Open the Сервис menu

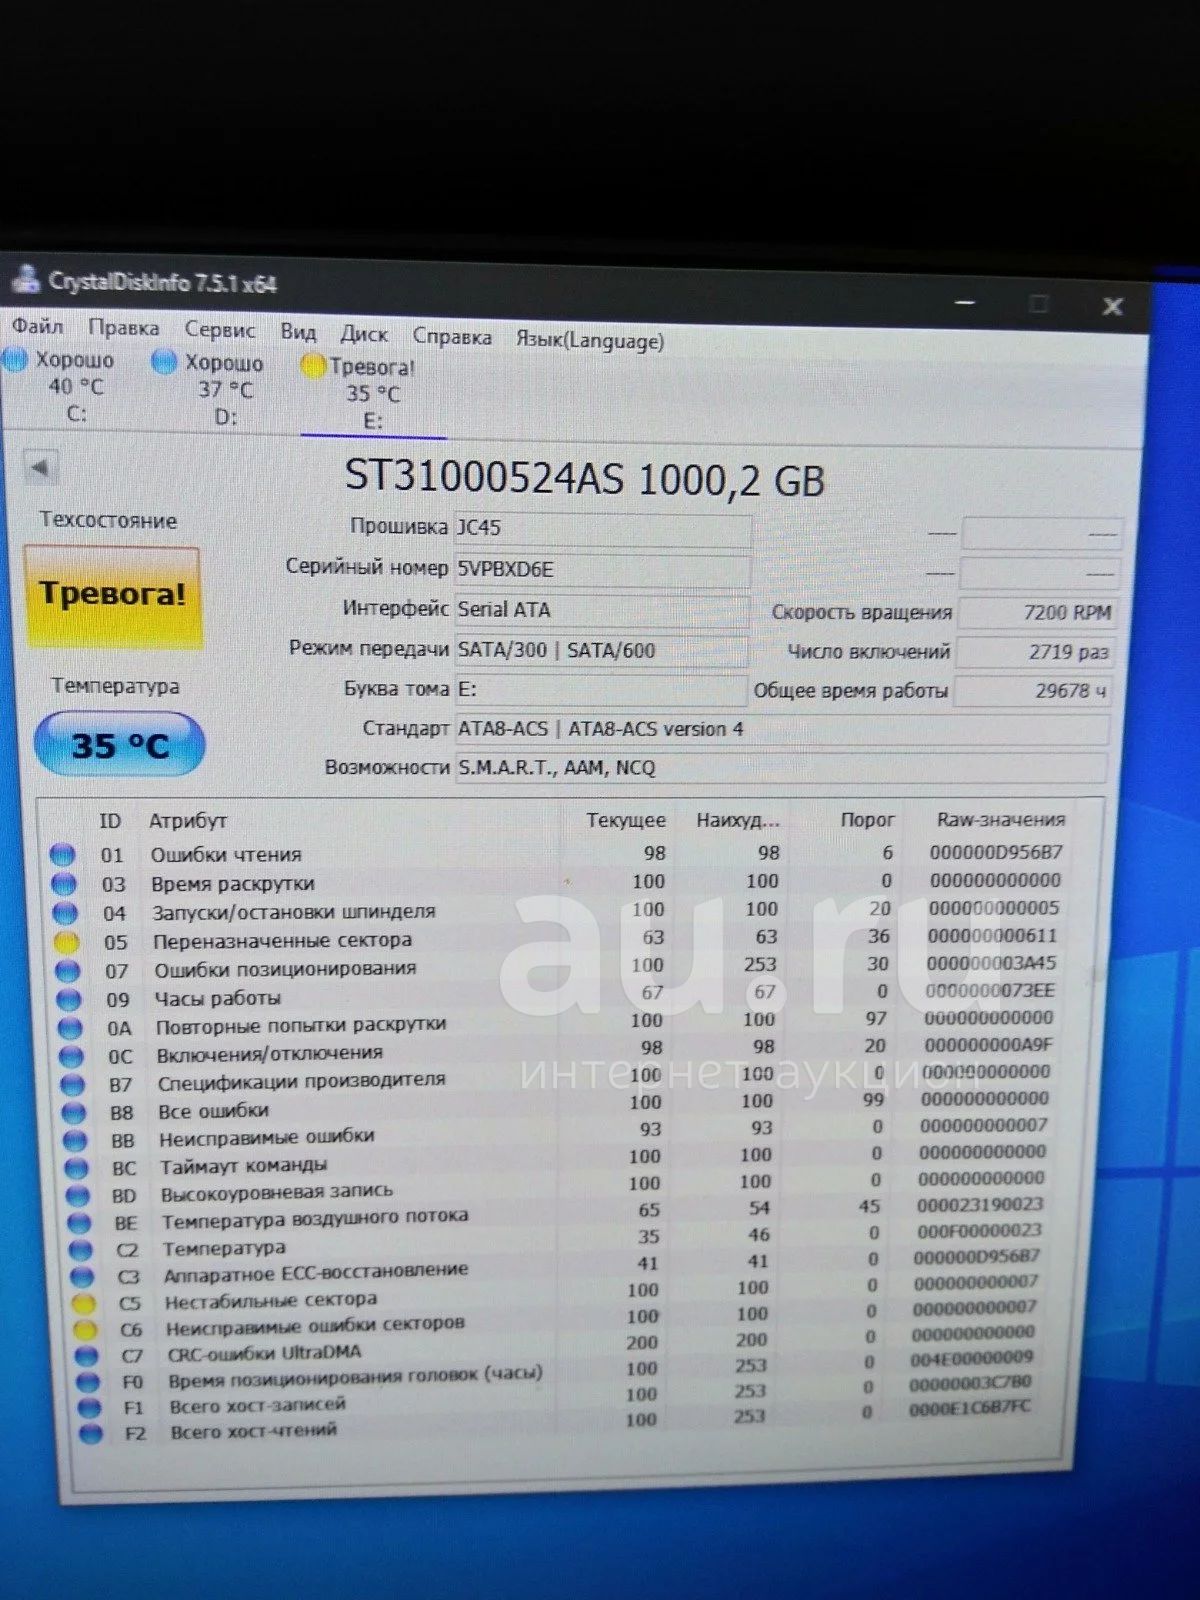(x=219, y=330)
